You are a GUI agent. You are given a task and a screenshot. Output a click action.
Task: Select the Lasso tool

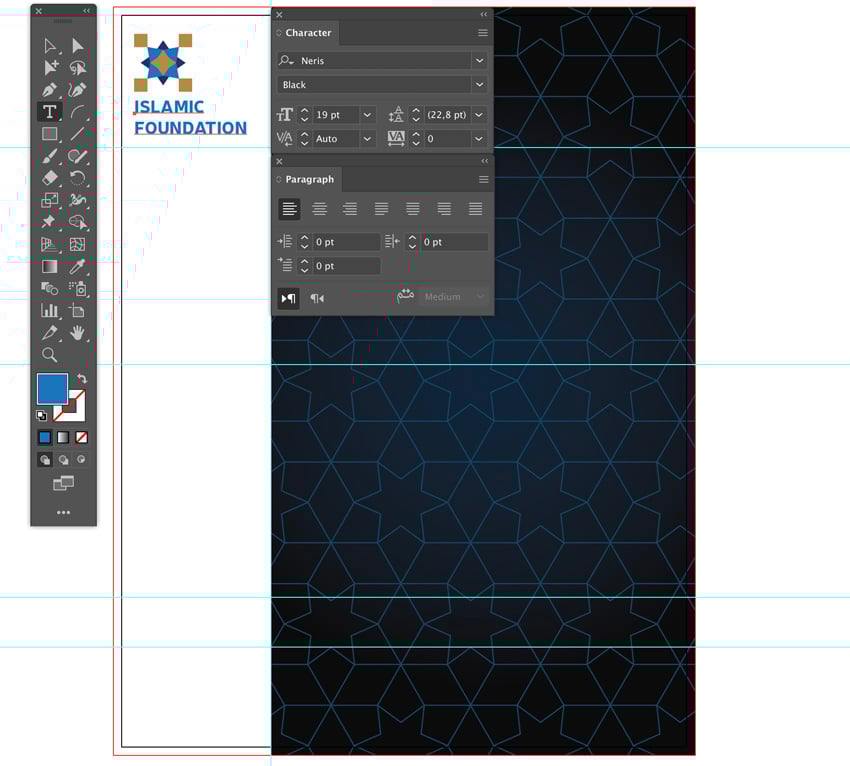tap(78, 67)
